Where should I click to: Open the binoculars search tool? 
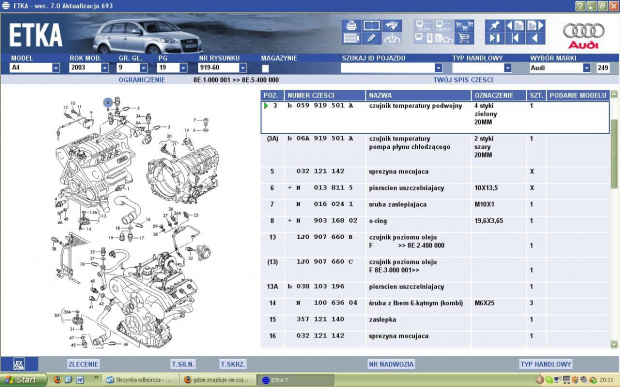[392, 26]
